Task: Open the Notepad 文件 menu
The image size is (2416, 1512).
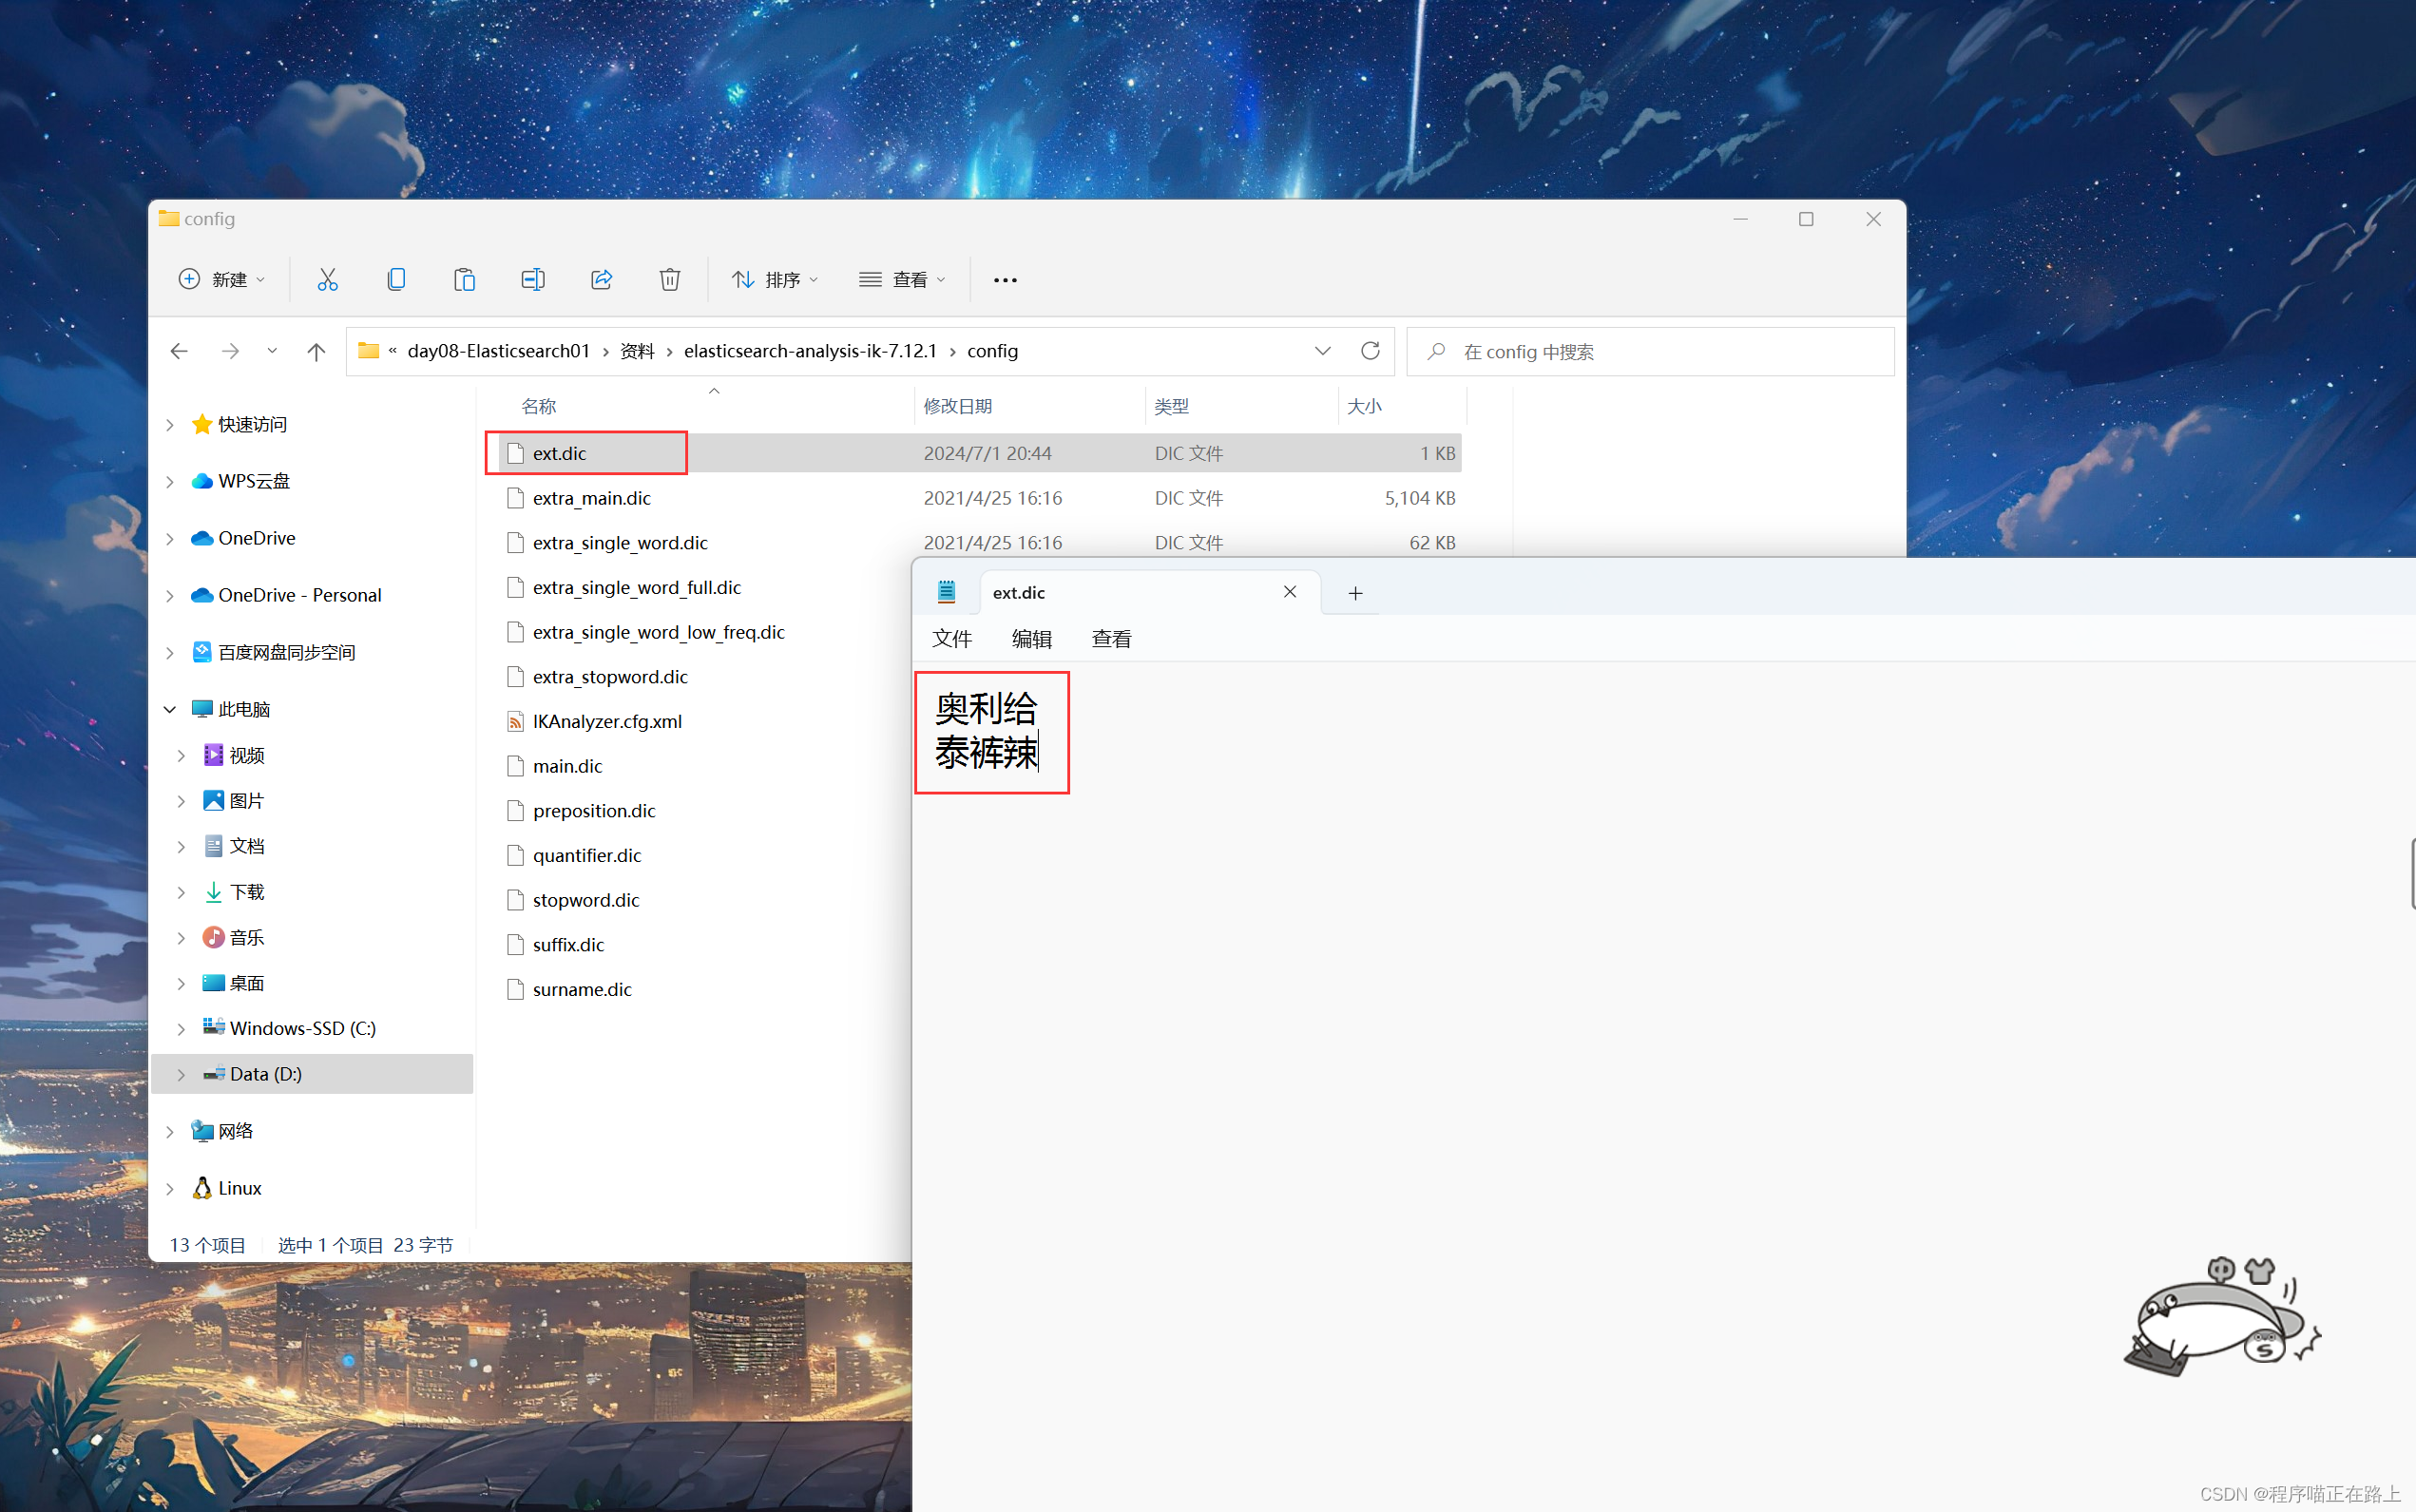Action: tap(951, 639)
